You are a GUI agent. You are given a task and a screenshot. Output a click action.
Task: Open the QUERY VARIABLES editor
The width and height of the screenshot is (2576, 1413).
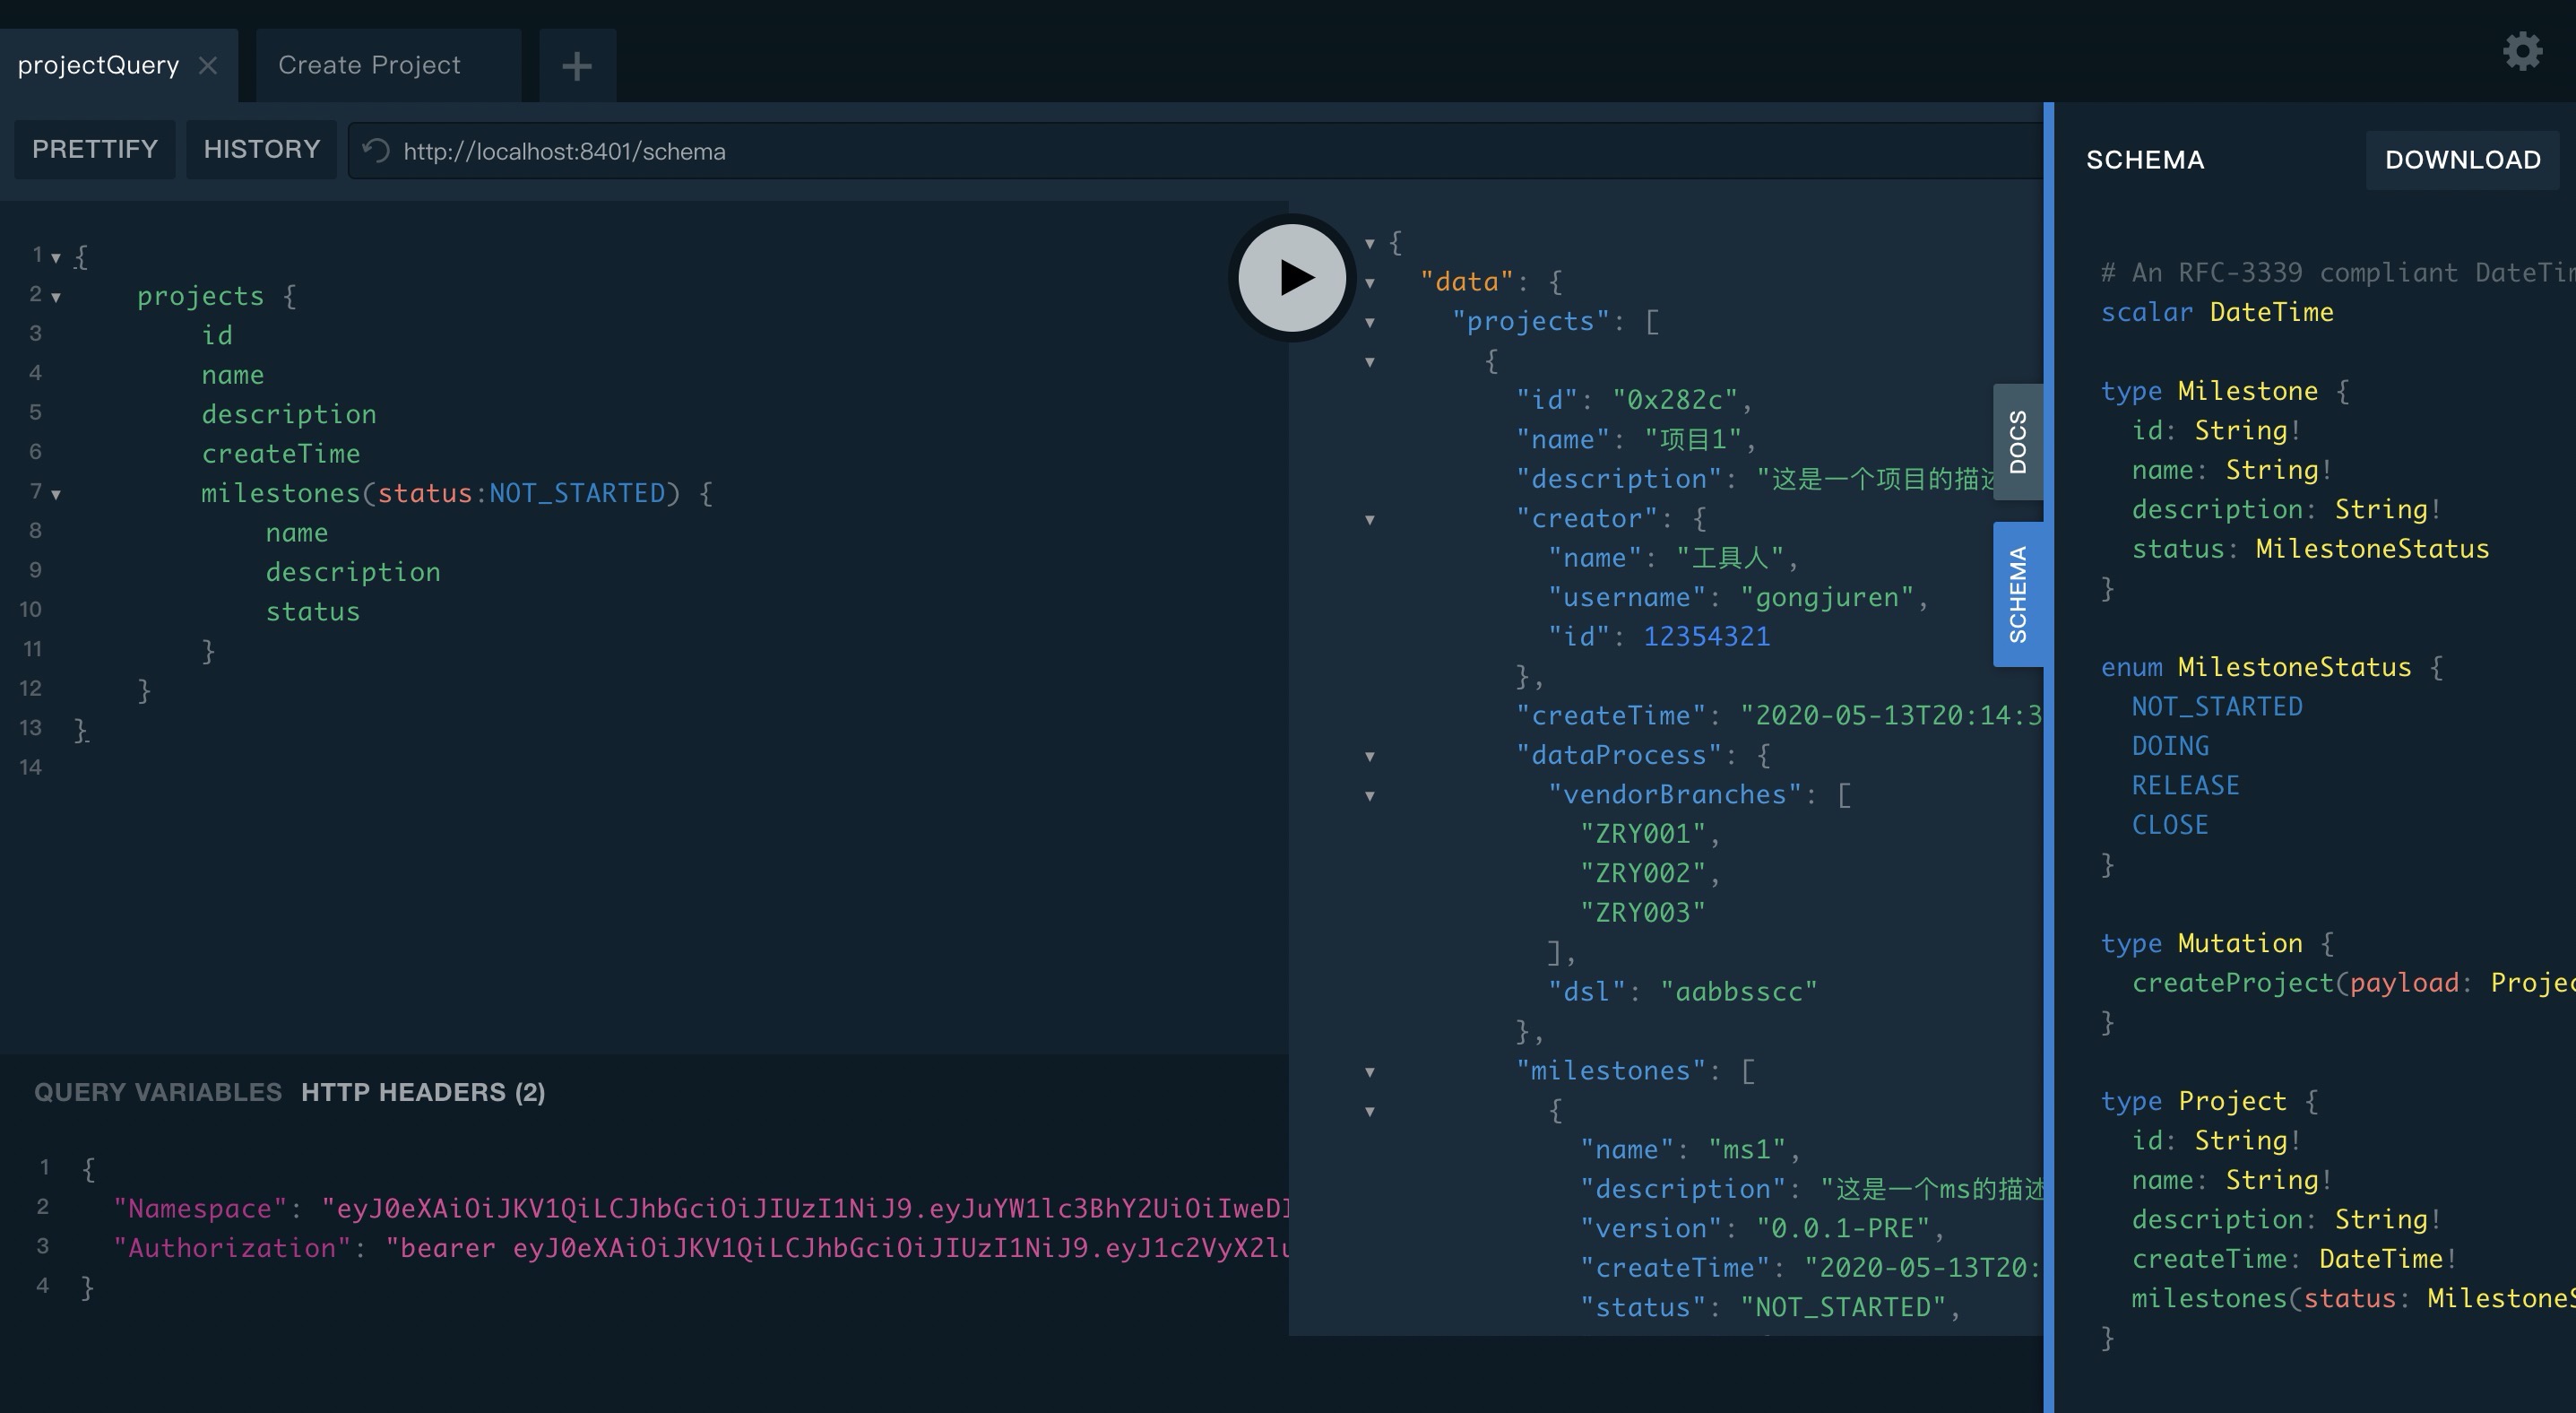point(158,1092)
